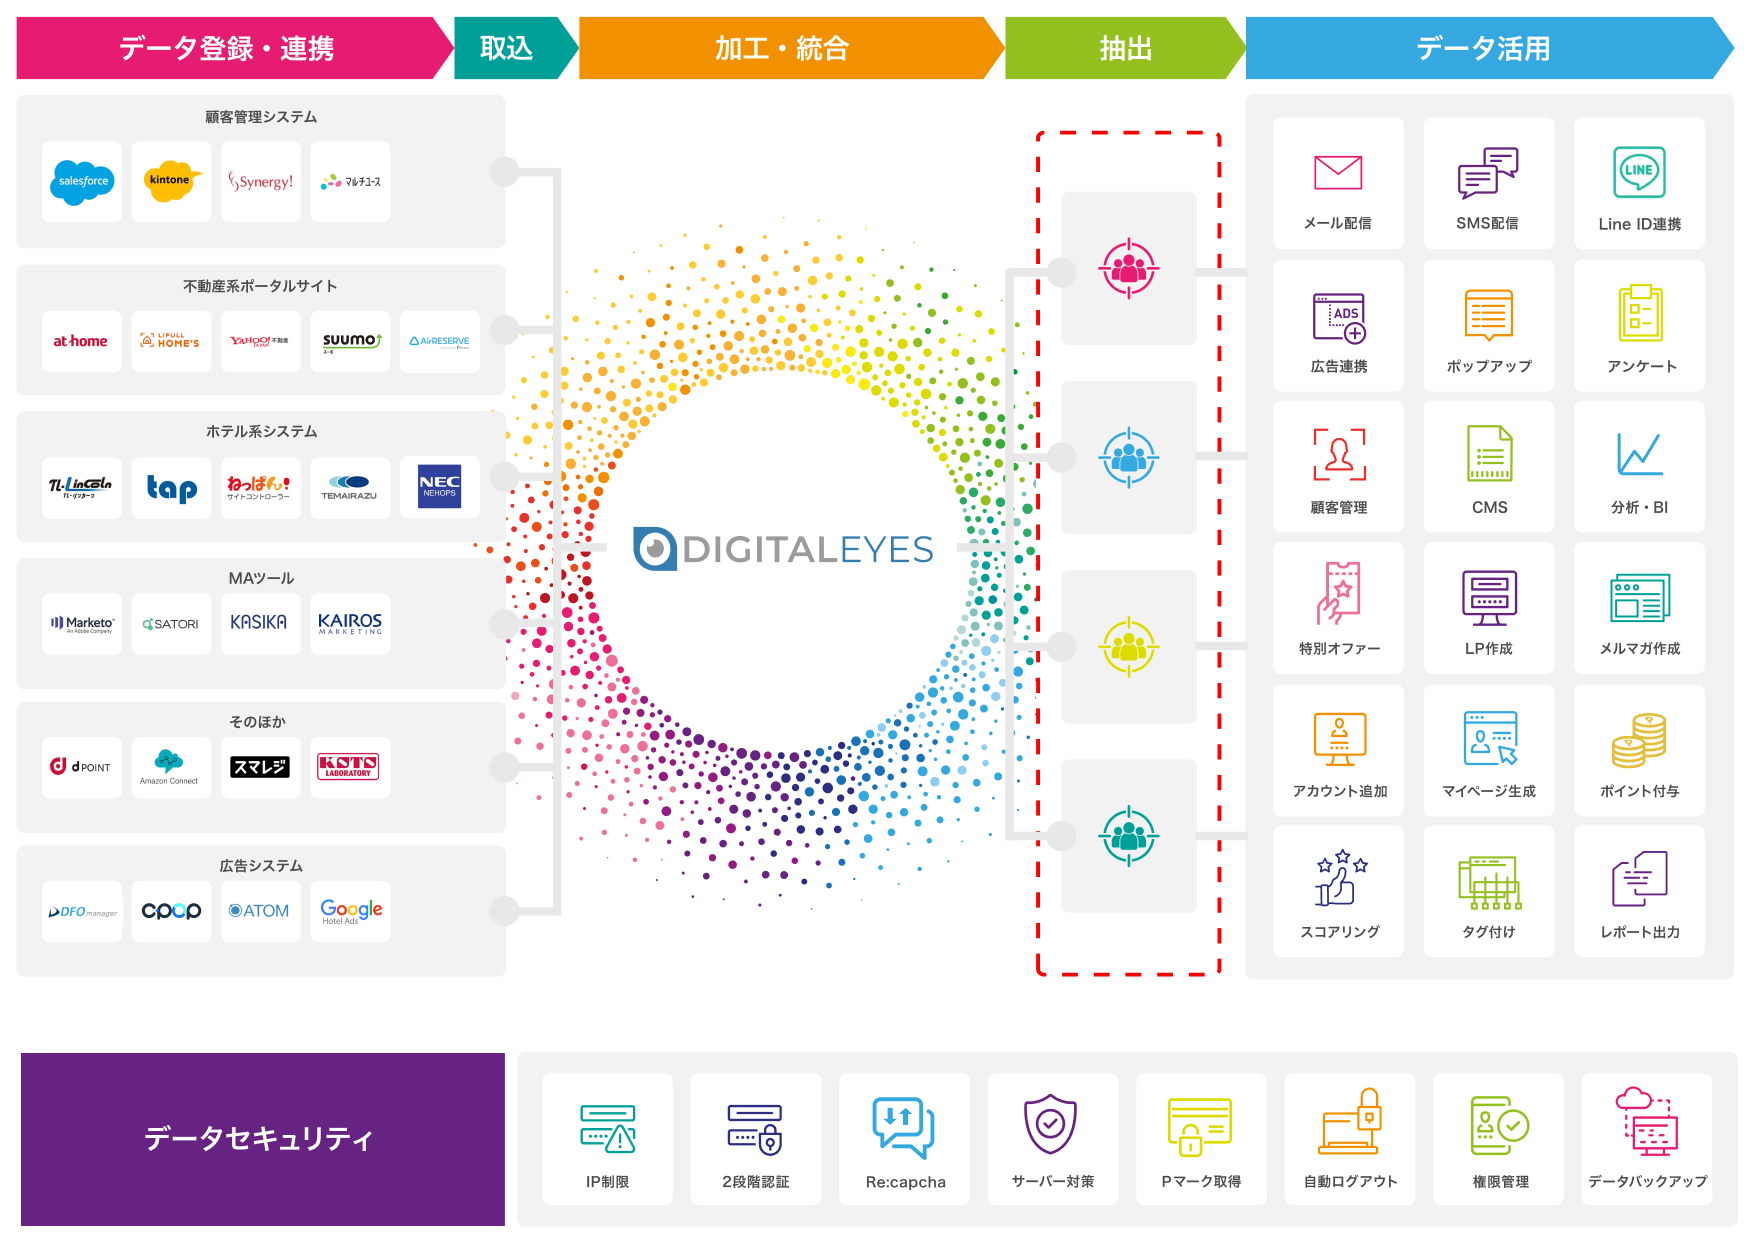Click the 特別オファー ticket icon
Screen dimensions: 1754x1242
(1339, 593)
